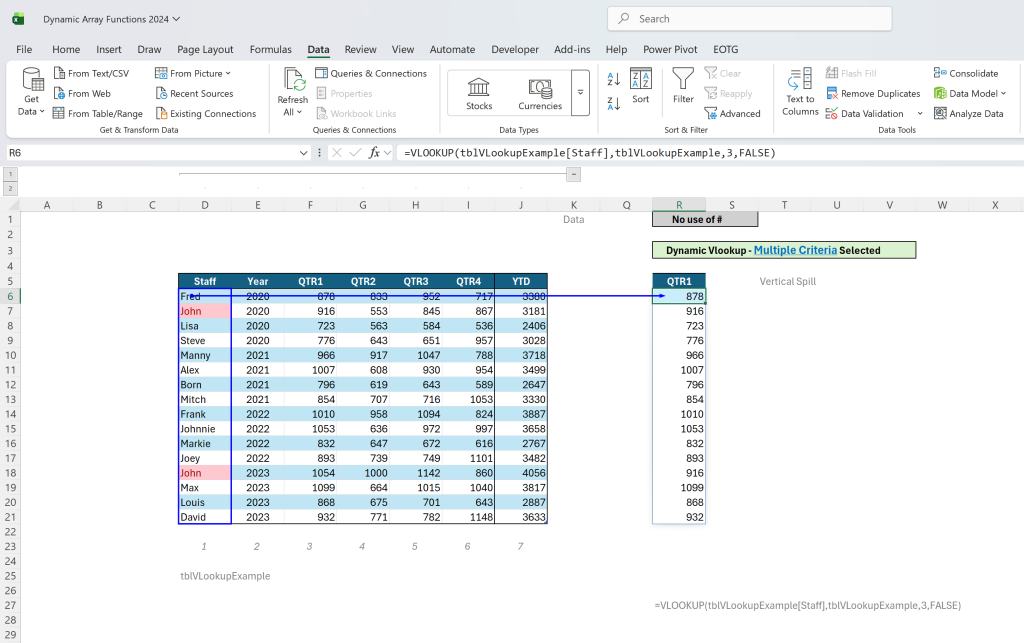Open the Name Box dropdown arrow
This screenshot has width=1024, height=643.
(303, 153)
